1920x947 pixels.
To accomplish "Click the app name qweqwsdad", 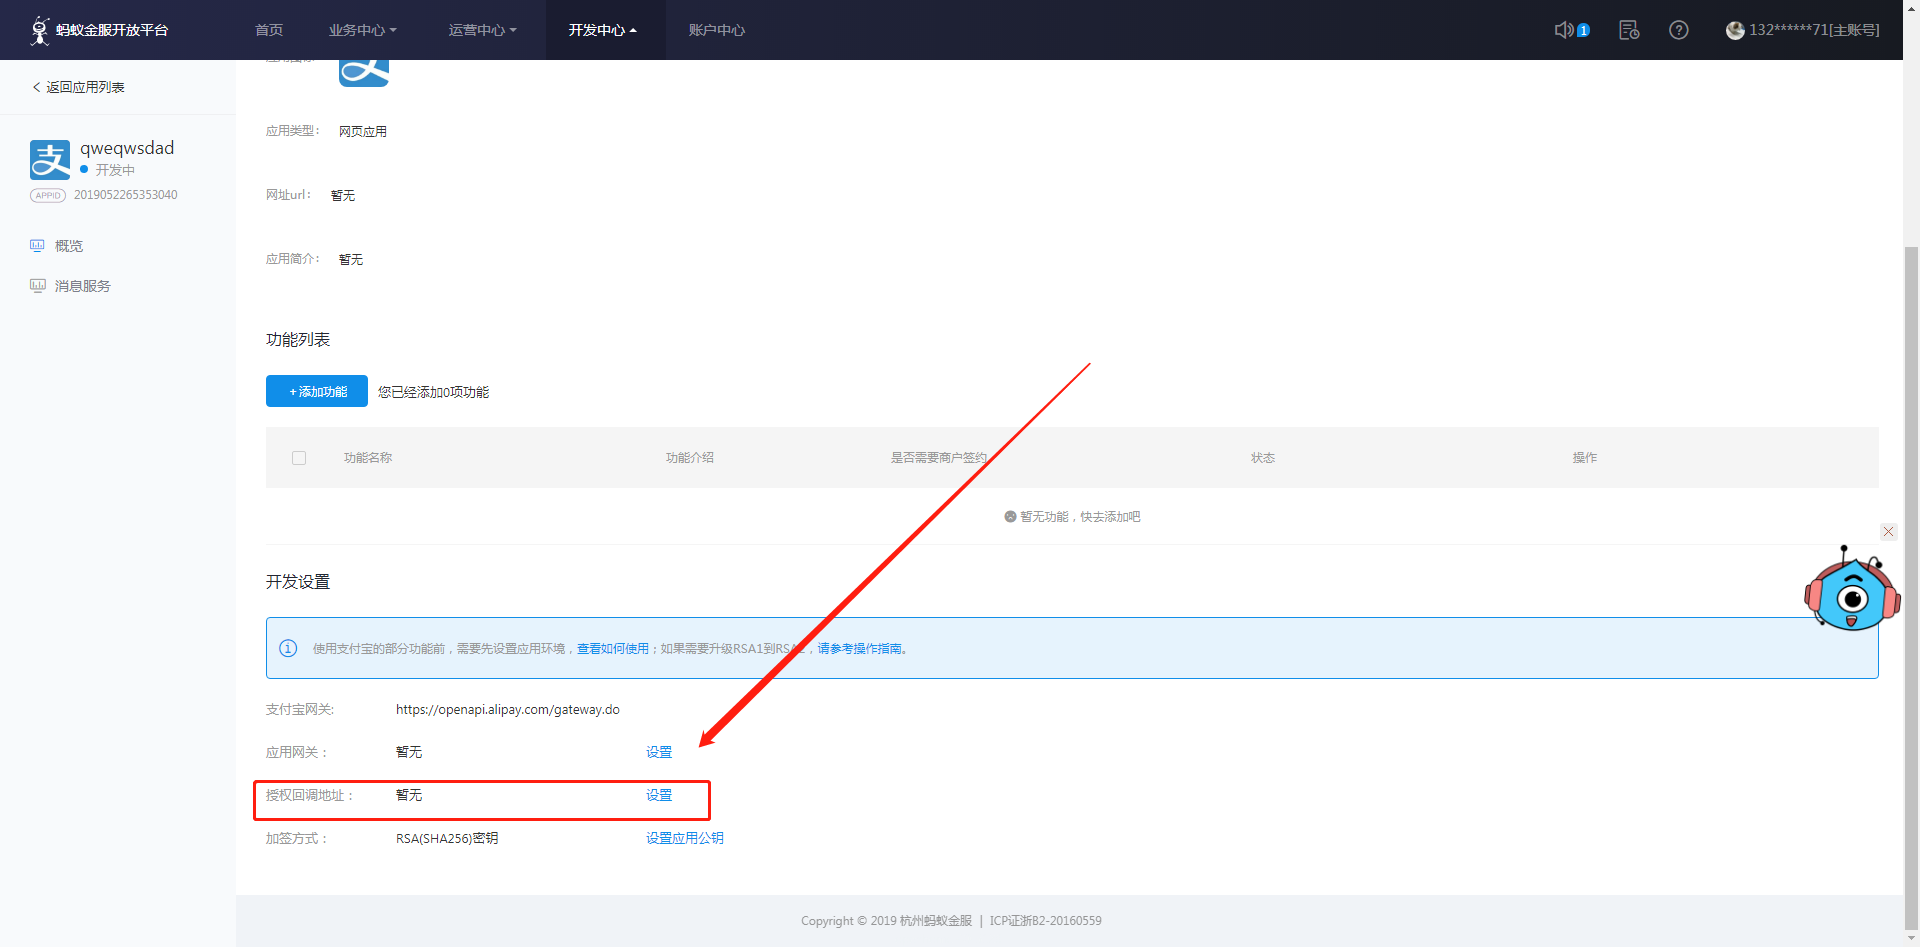I will coord(127,148).
